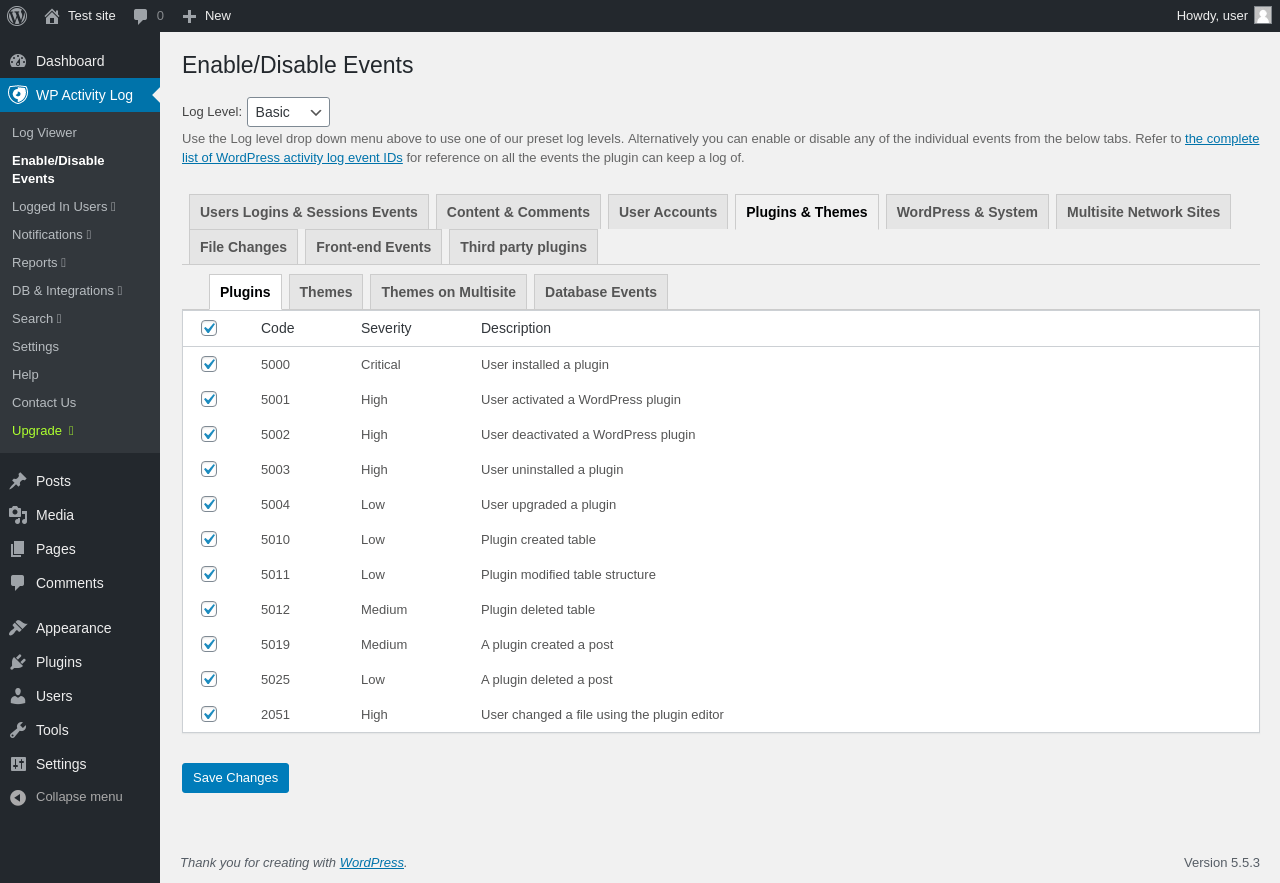Open the Log Viewer submenu item
This screenshot has width=1280, height=883.
tap(44, 133)
